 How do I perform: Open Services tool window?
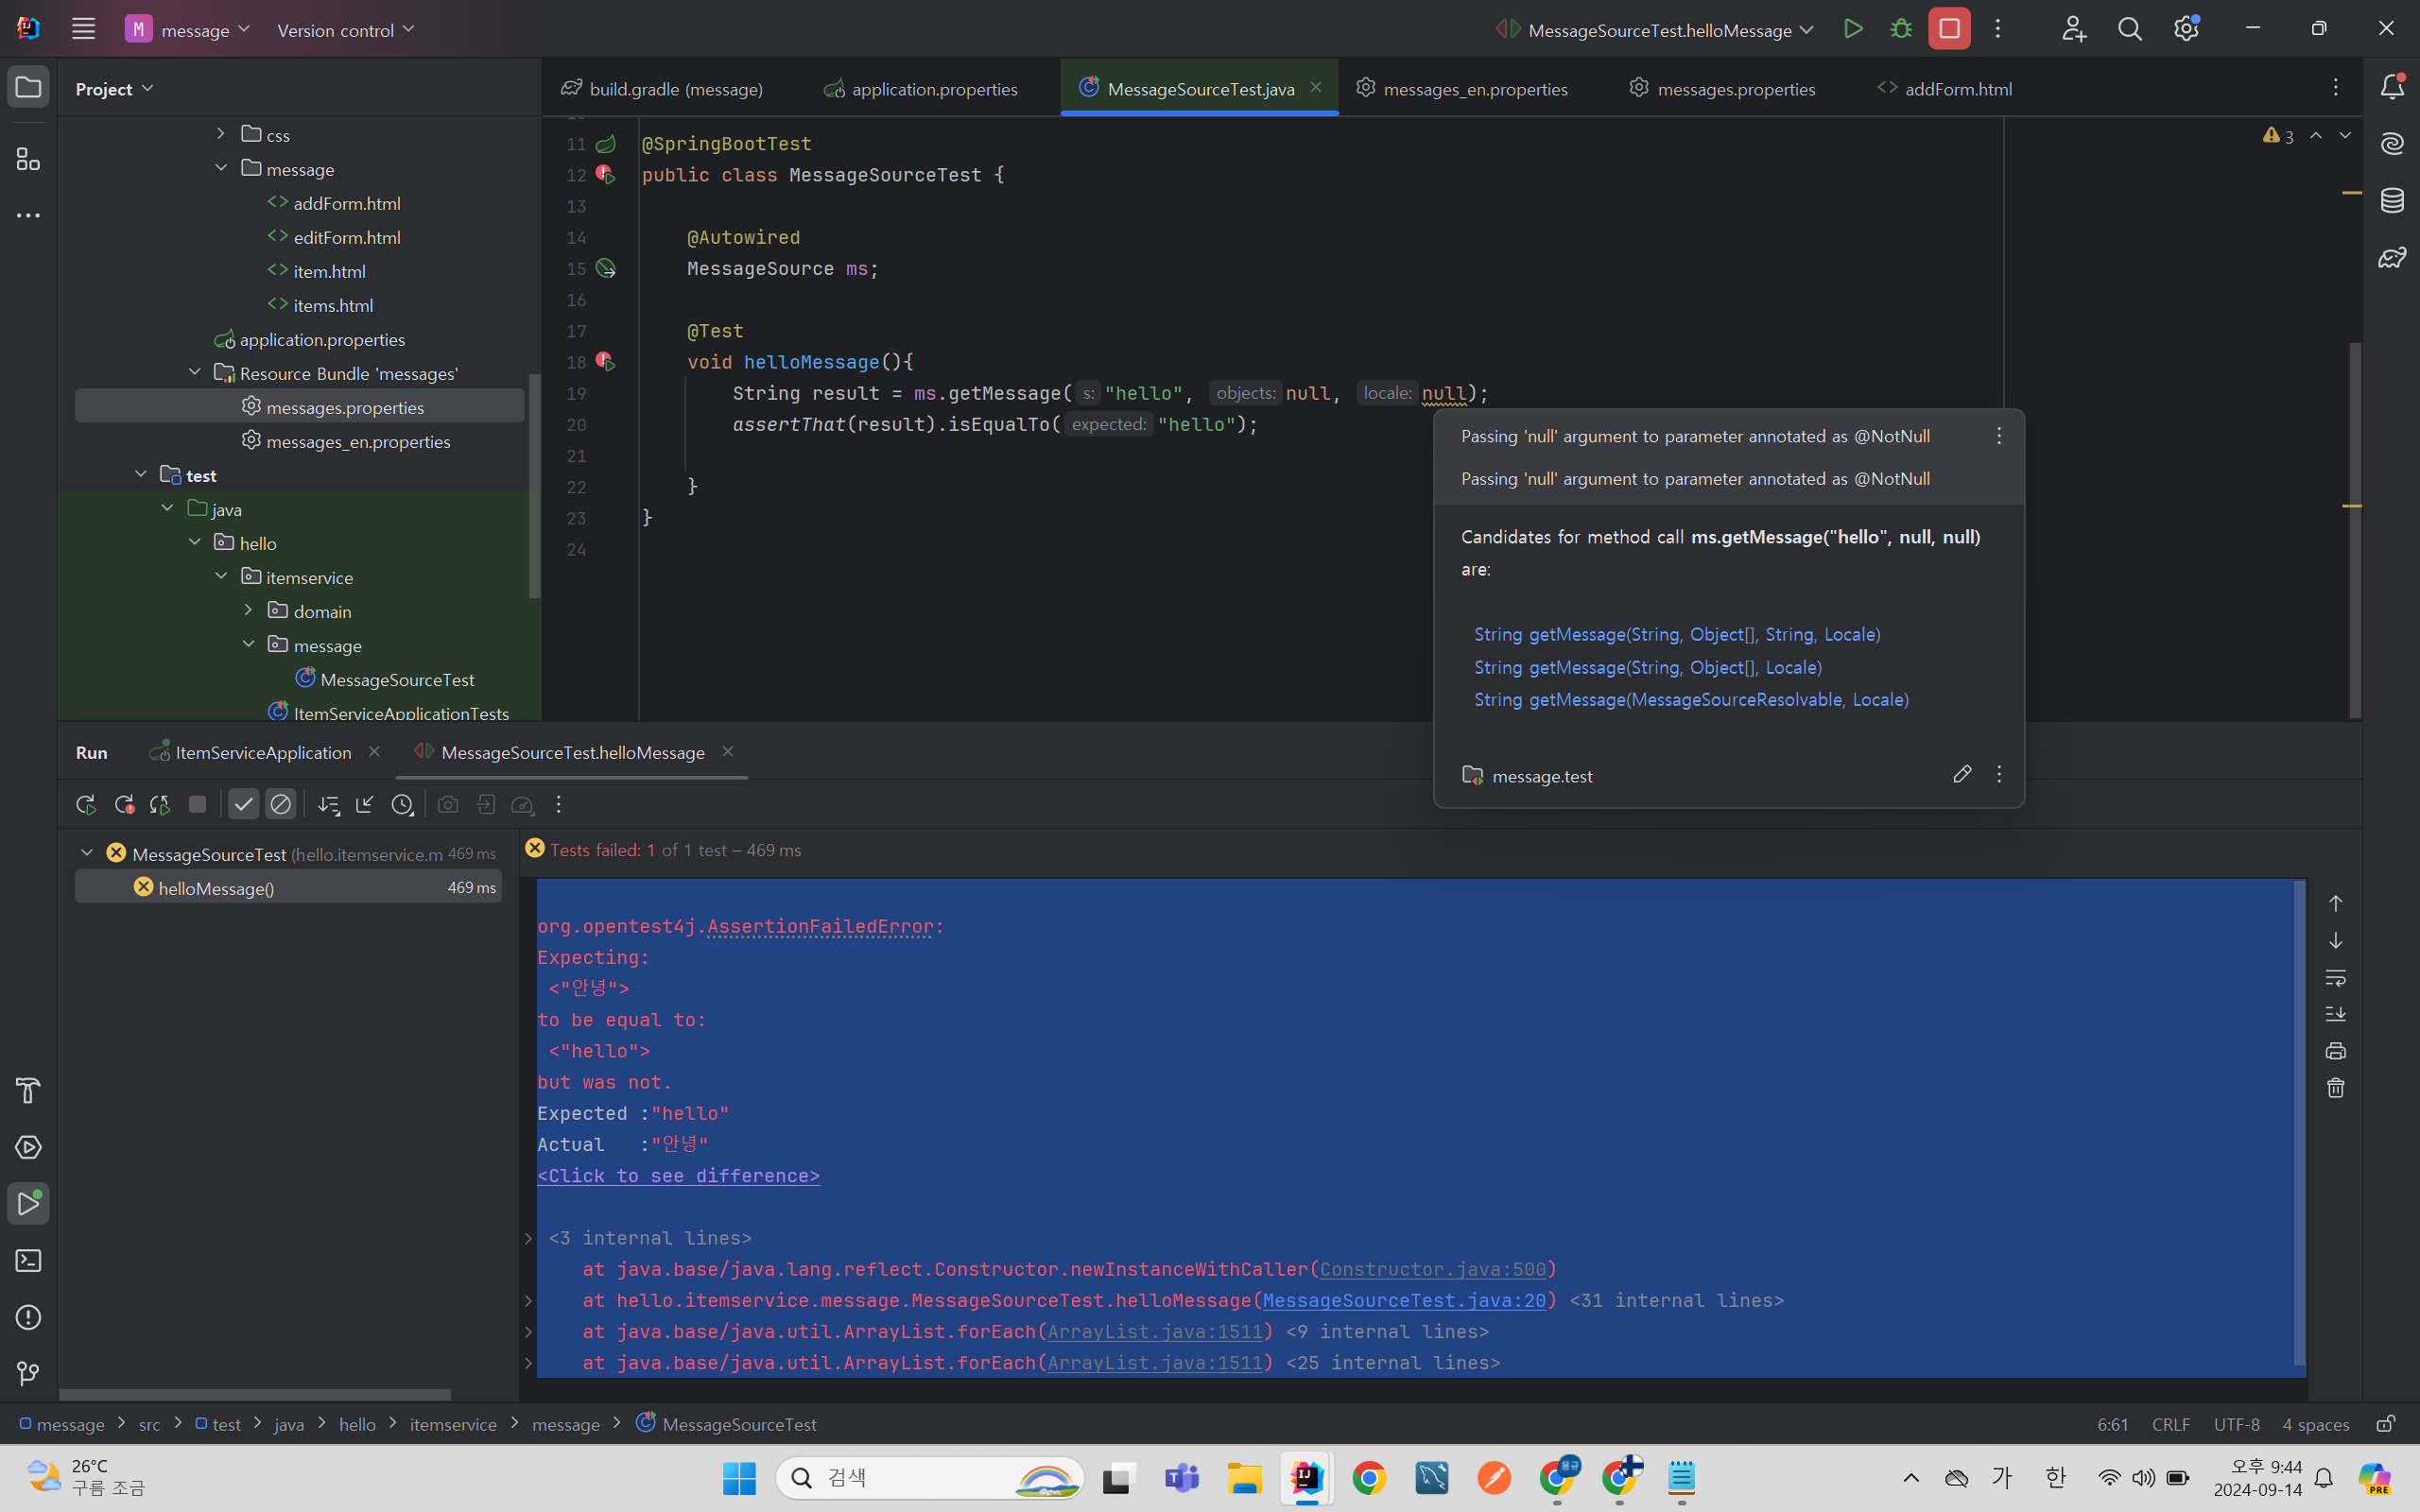(28, 1147)
